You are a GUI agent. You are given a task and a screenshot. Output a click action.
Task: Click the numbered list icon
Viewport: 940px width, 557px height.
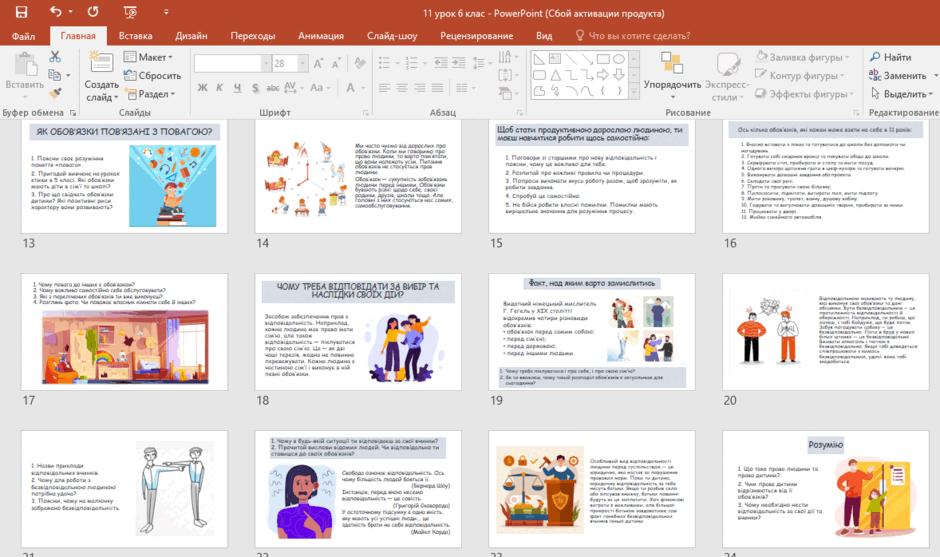tap(411, 63)
